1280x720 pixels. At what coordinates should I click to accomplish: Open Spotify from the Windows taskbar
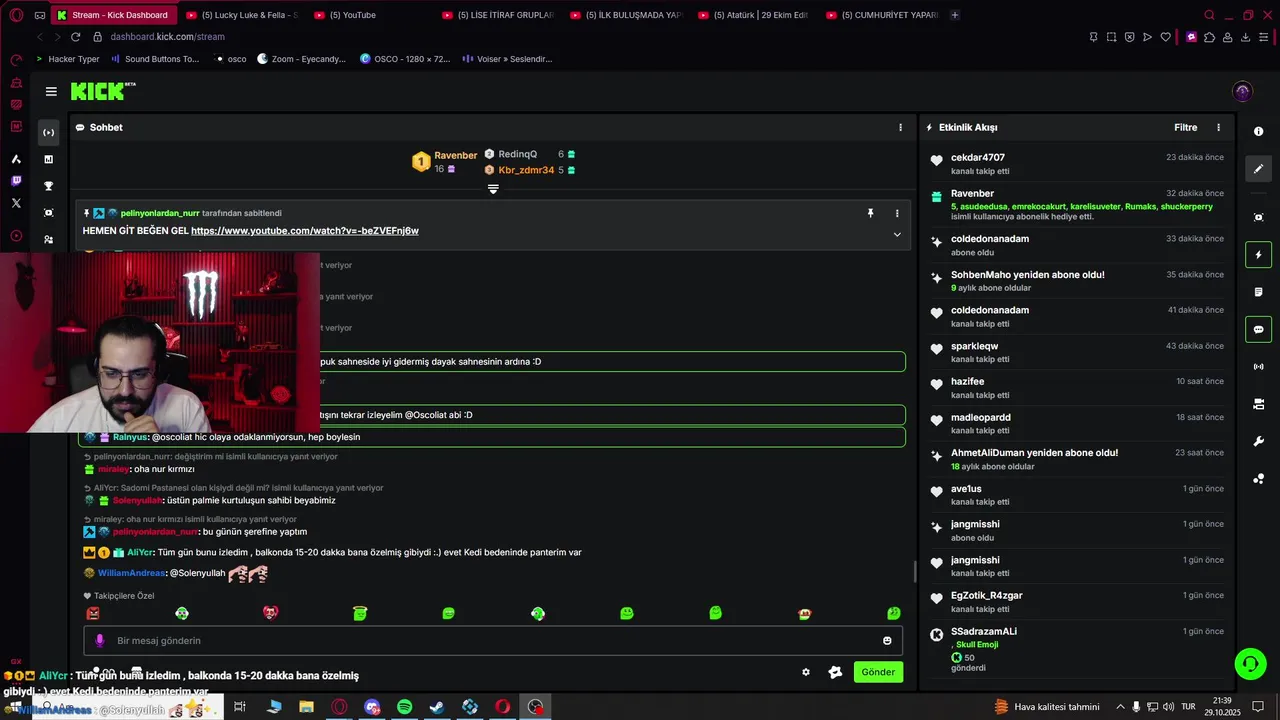[404, 707]
